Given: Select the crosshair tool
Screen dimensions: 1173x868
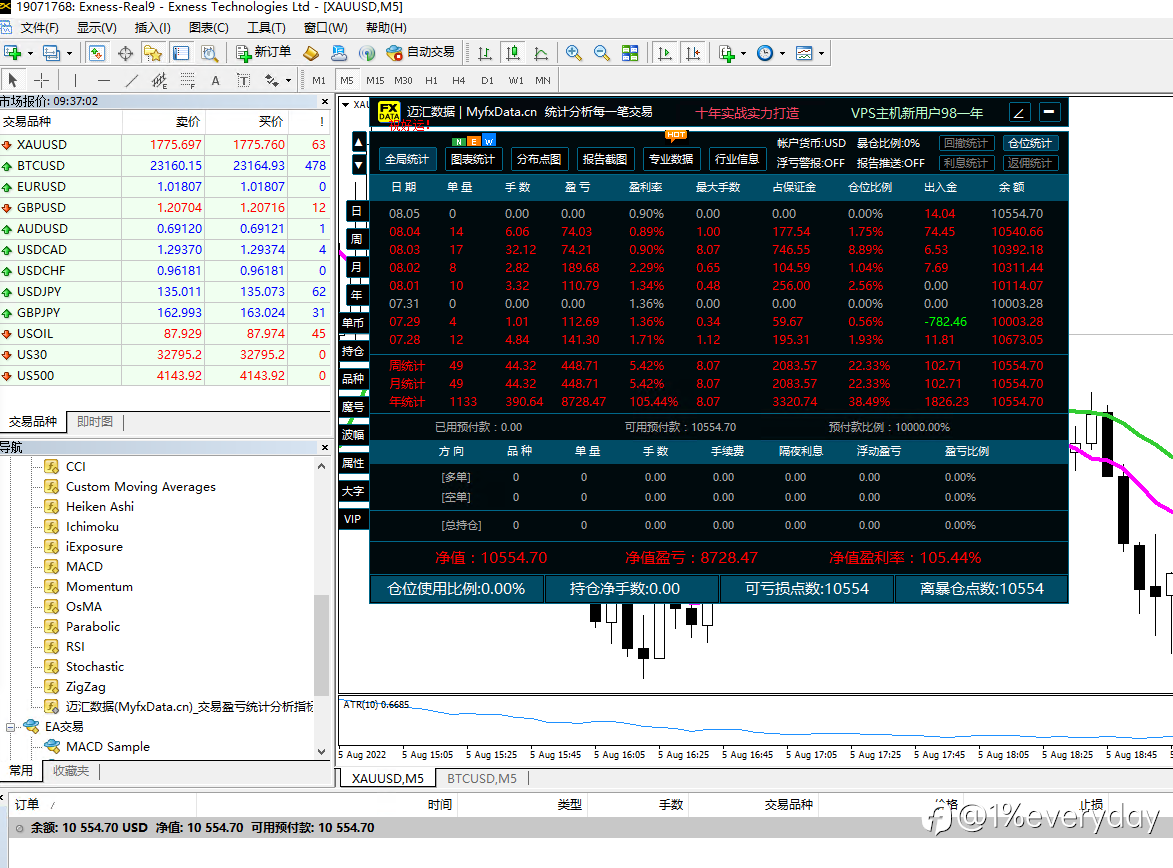Looking at the screenshot, I should pos(42,80).
